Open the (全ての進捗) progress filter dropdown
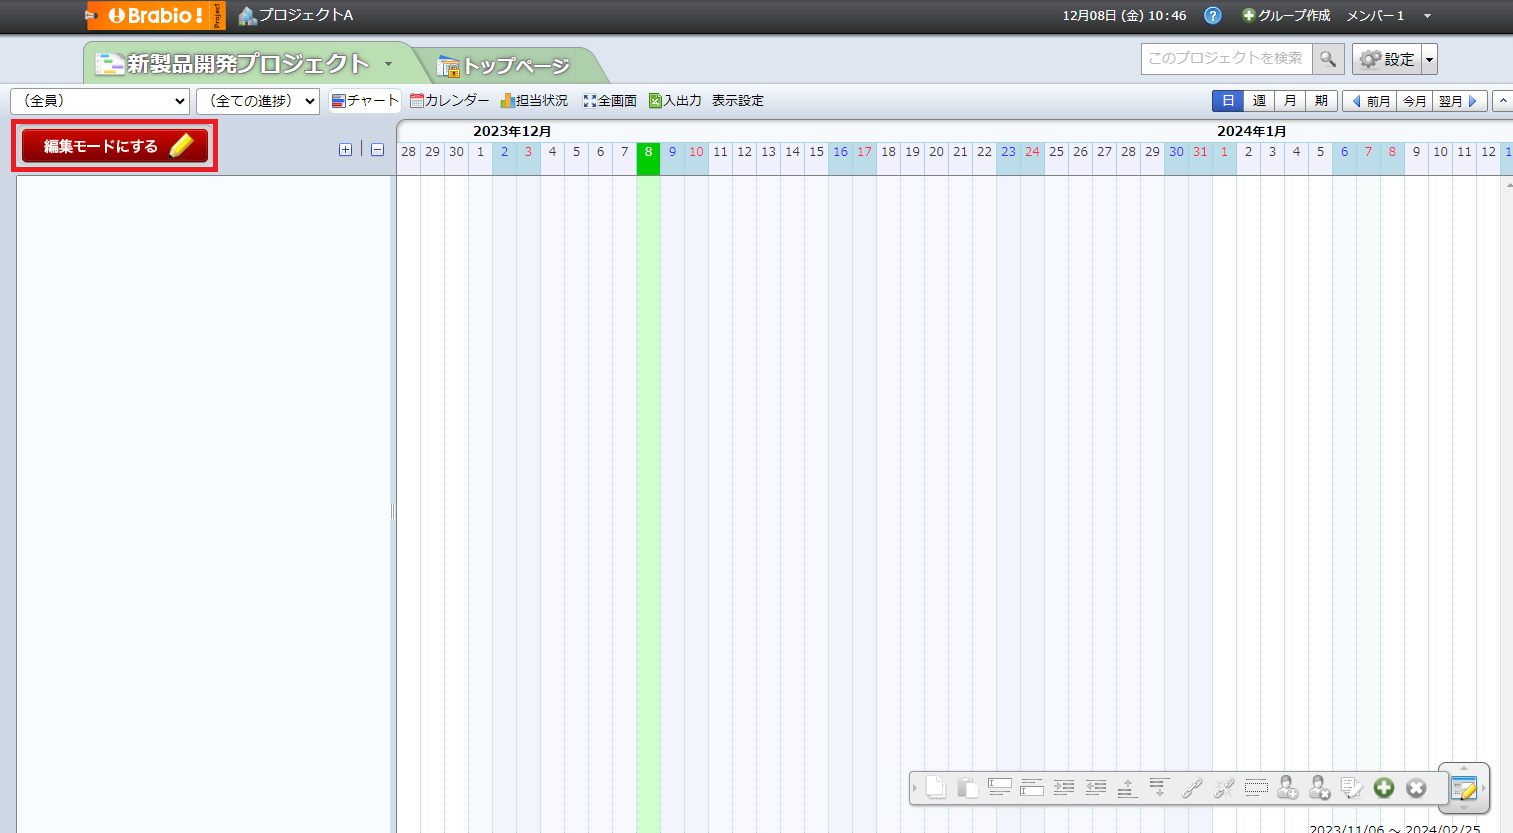This screenshot has width=1513, height=833. pyautogui.click(x=258, y=101)
